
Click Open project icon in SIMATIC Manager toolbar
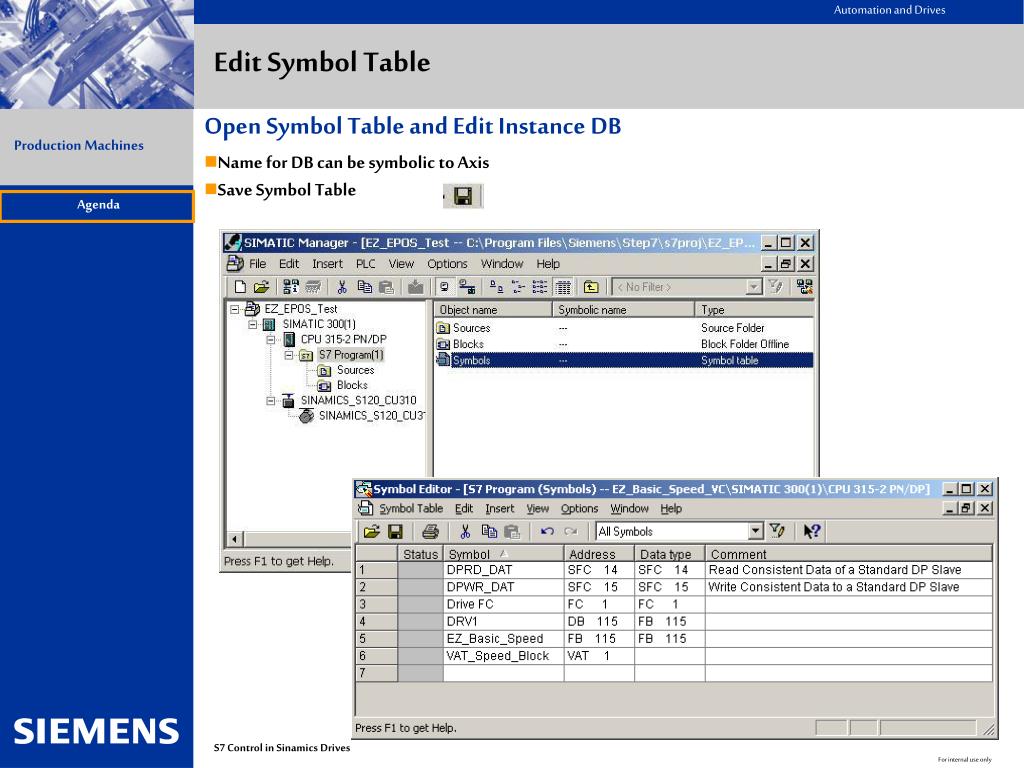[x=261, y=287]
